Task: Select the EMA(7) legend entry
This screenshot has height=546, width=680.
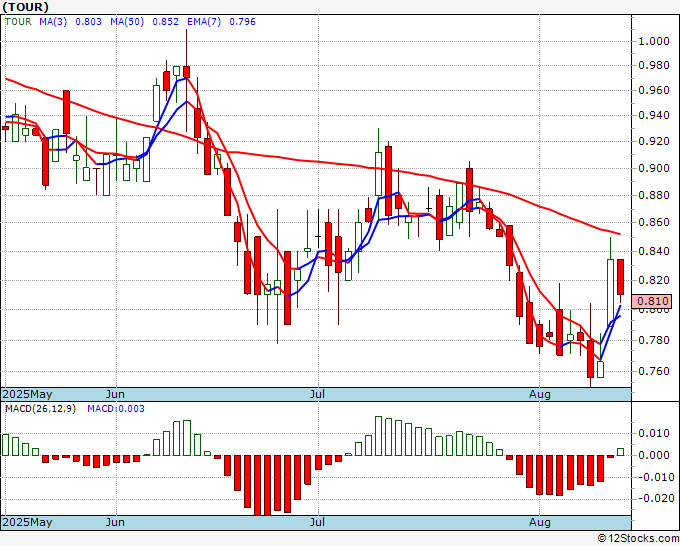Action: click(204, 22)
